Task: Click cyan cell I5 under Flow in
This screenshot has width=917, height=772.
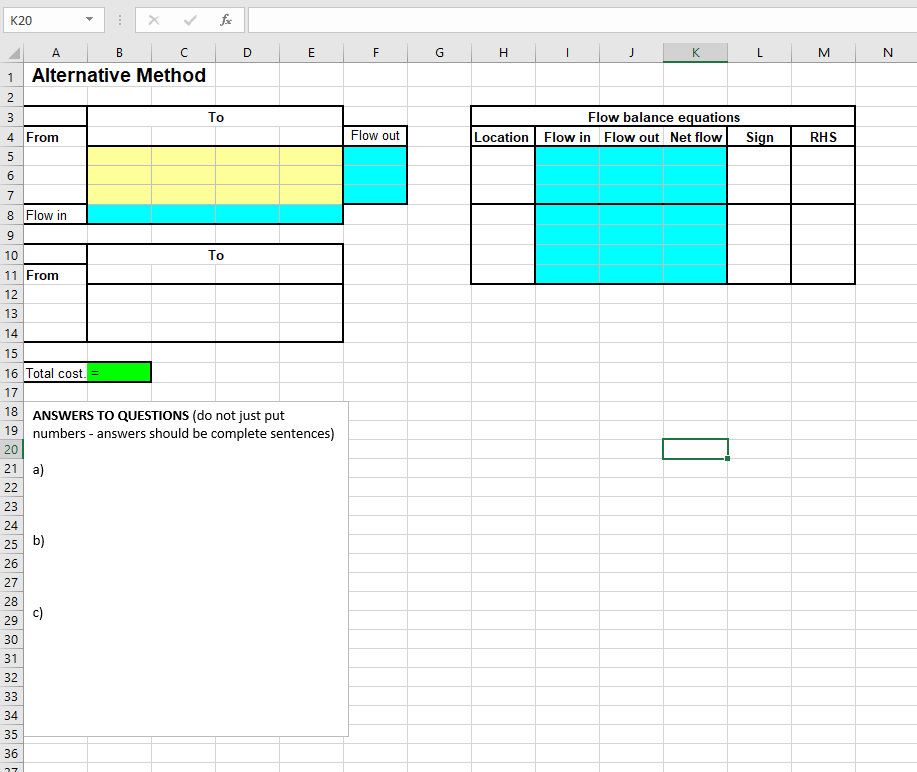Action: click(567, 156)
